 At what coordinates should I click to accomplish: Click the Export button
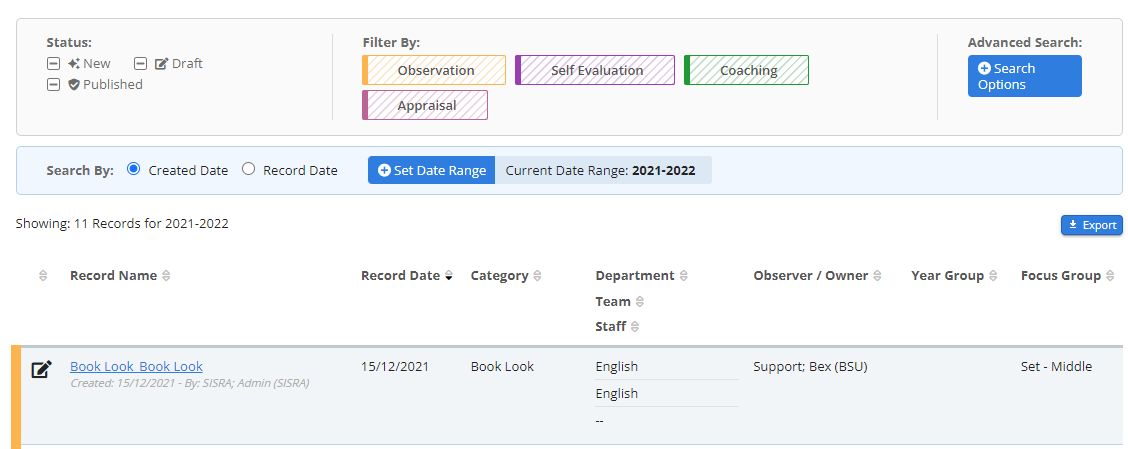click(1091, 225)
